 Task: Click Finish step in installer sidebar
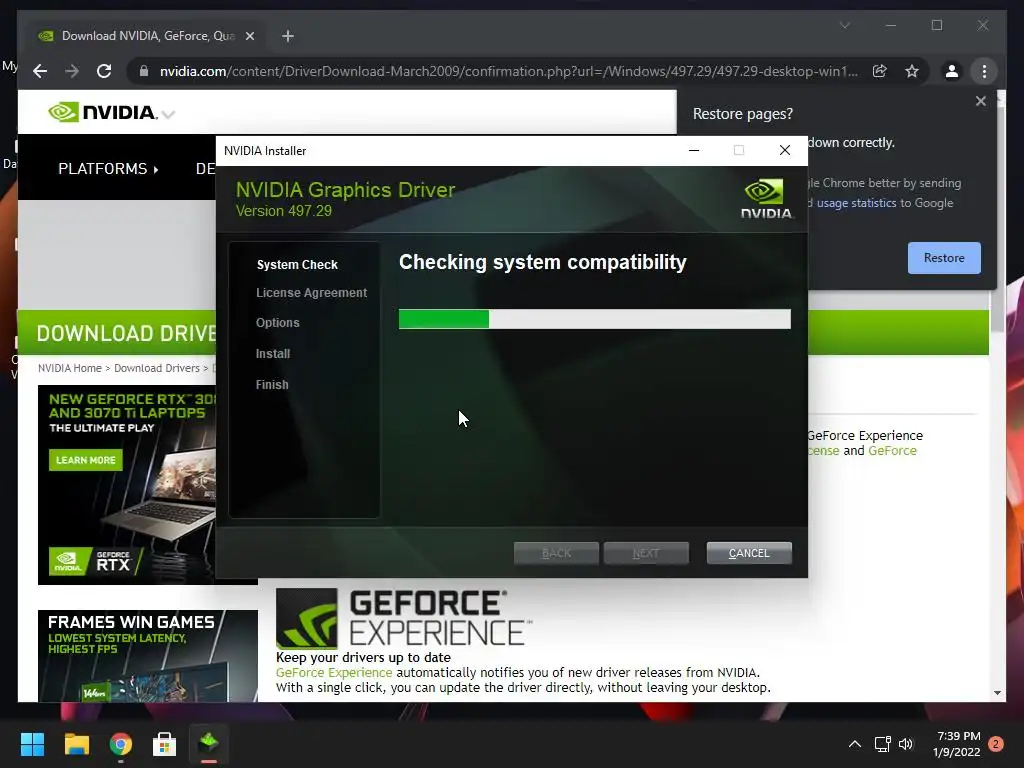(x=272, y=385)
